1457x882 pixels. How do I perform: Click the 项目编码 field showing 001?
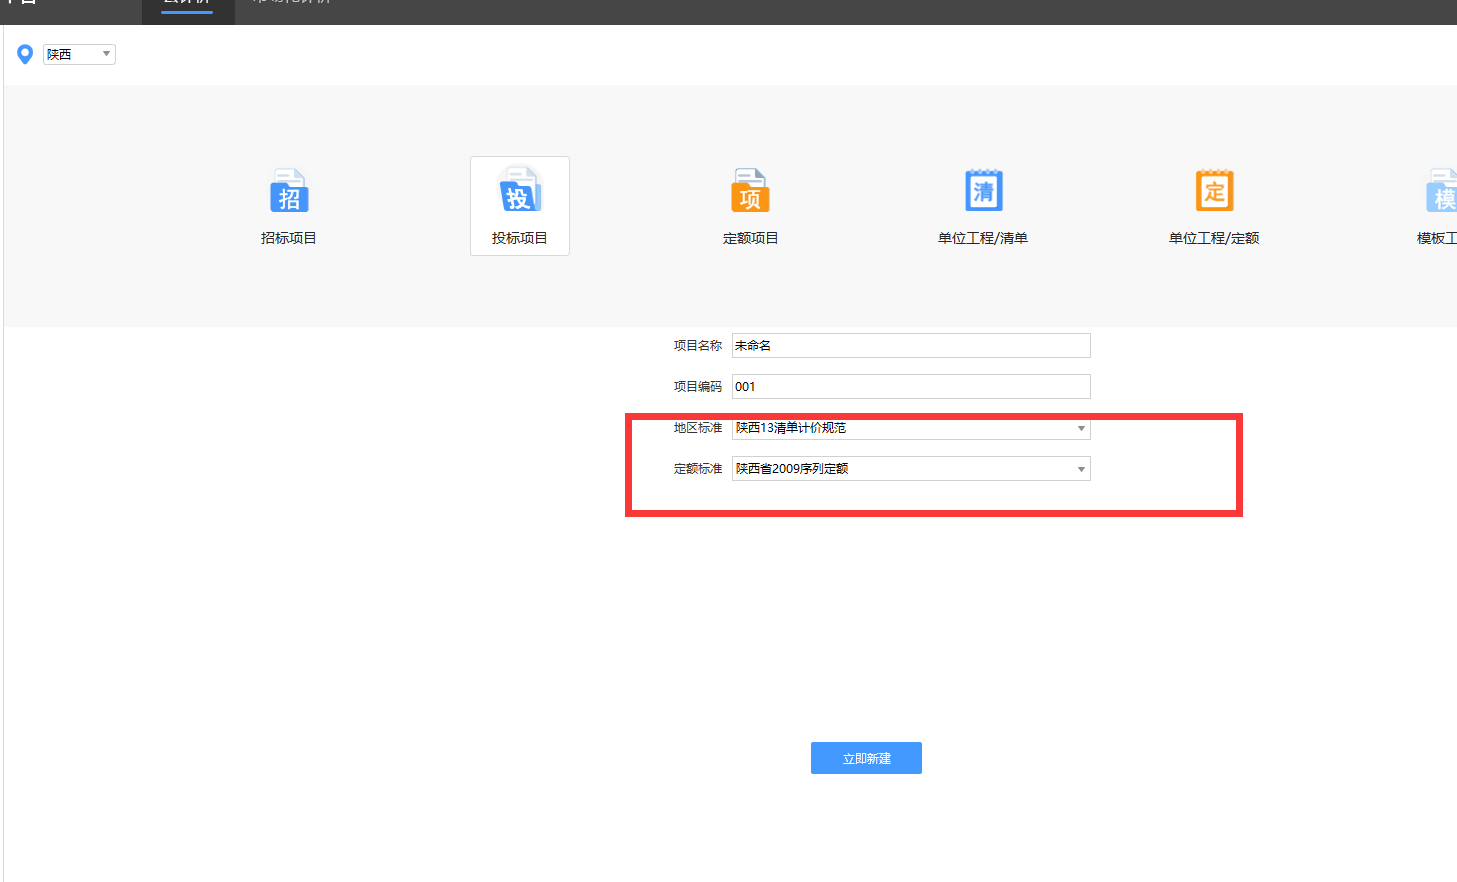tap(911, 386)
